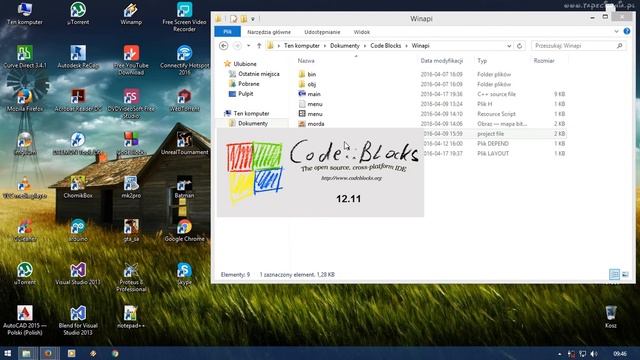Select Ulubione in the navigation pane

pyautogui.click(x=244, y=64)
